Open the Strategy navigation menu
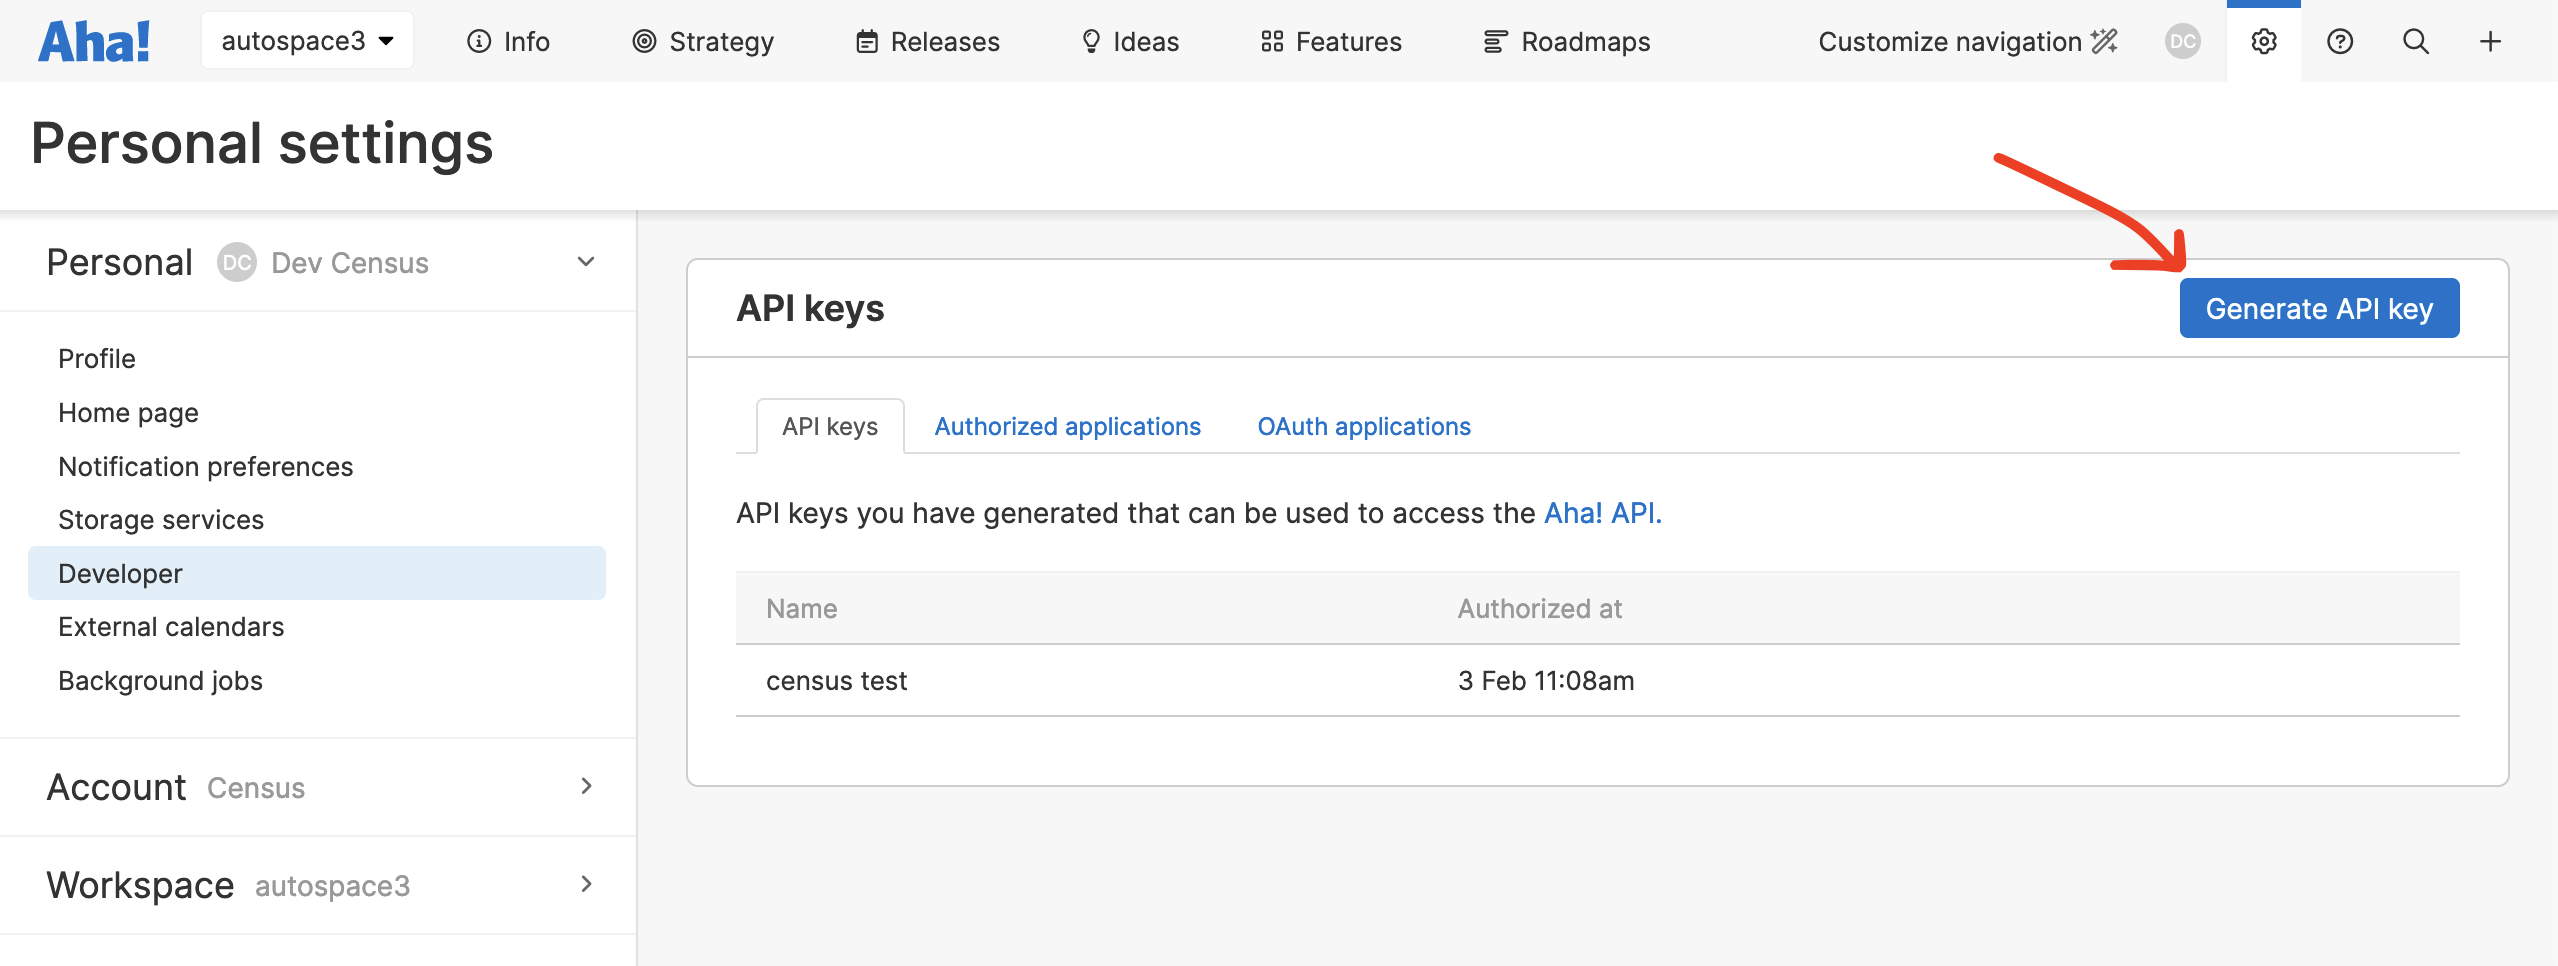Image resolution: width=2558 pixels, height=966 pixels. tap(703, 42)
